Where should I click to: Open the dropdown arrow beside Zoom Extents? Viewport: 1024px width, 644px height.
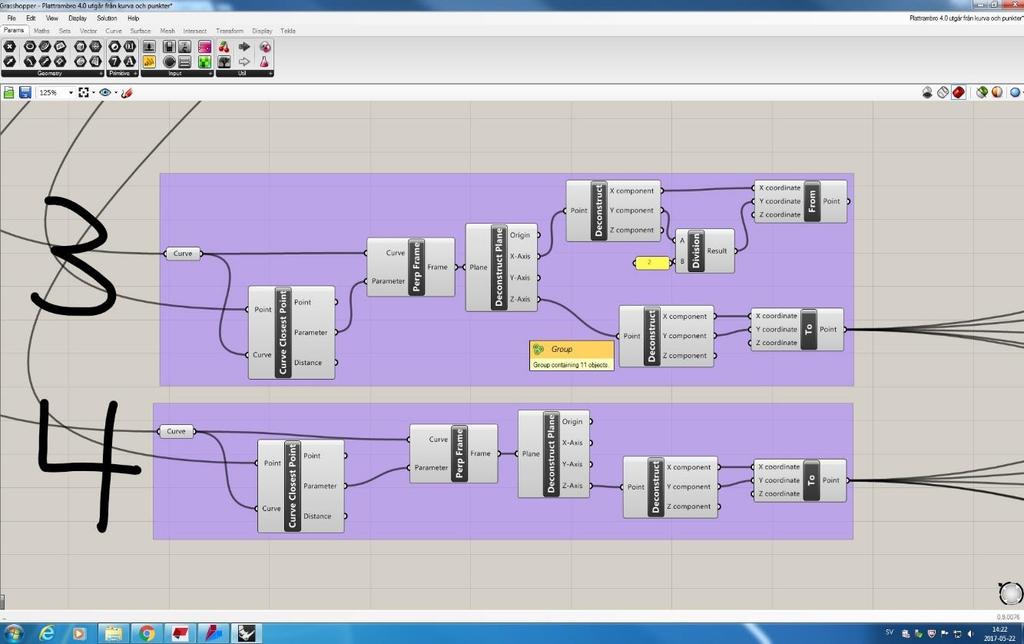[x=93, y=92]
